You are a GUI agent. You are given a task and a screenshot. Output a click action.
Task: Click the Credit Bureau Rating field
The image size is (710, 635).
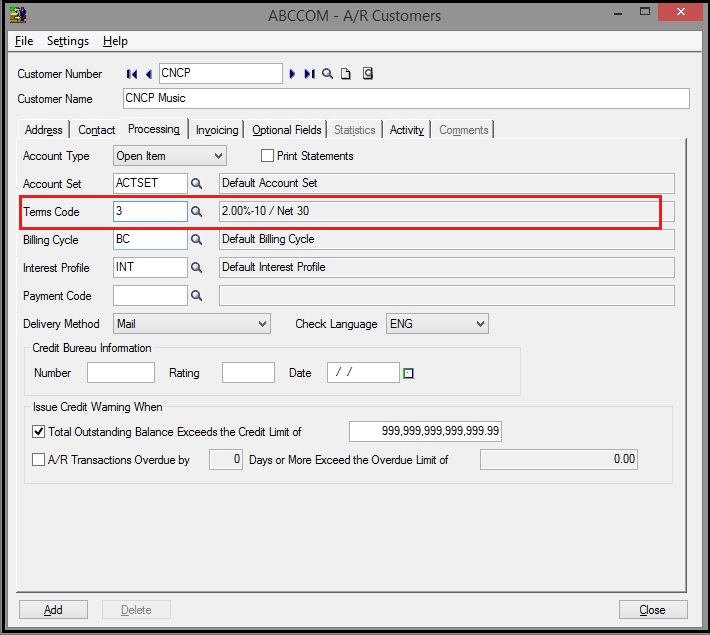coord(248,372)
